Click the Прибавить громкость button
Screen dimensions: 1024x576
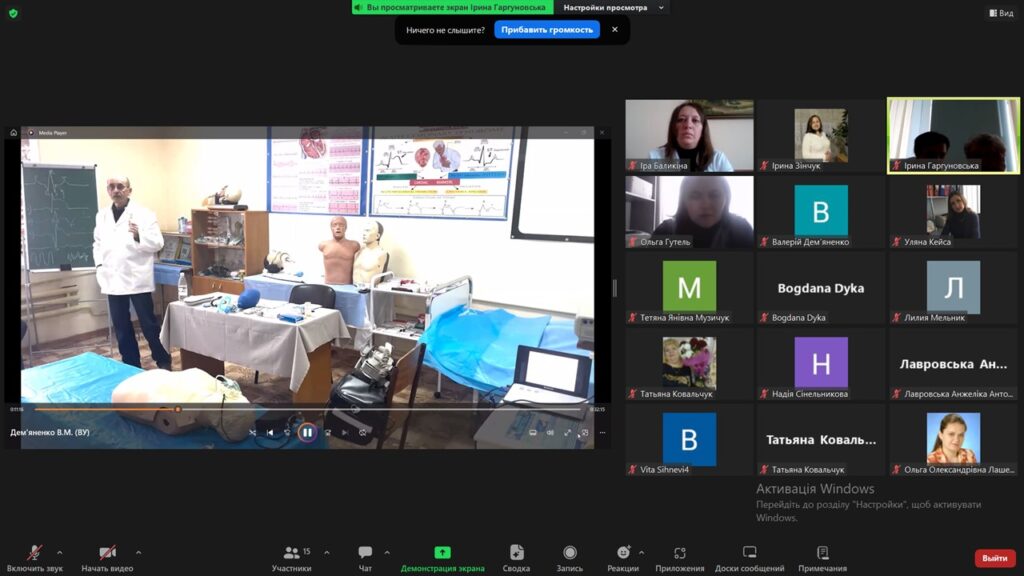[546, 30]
